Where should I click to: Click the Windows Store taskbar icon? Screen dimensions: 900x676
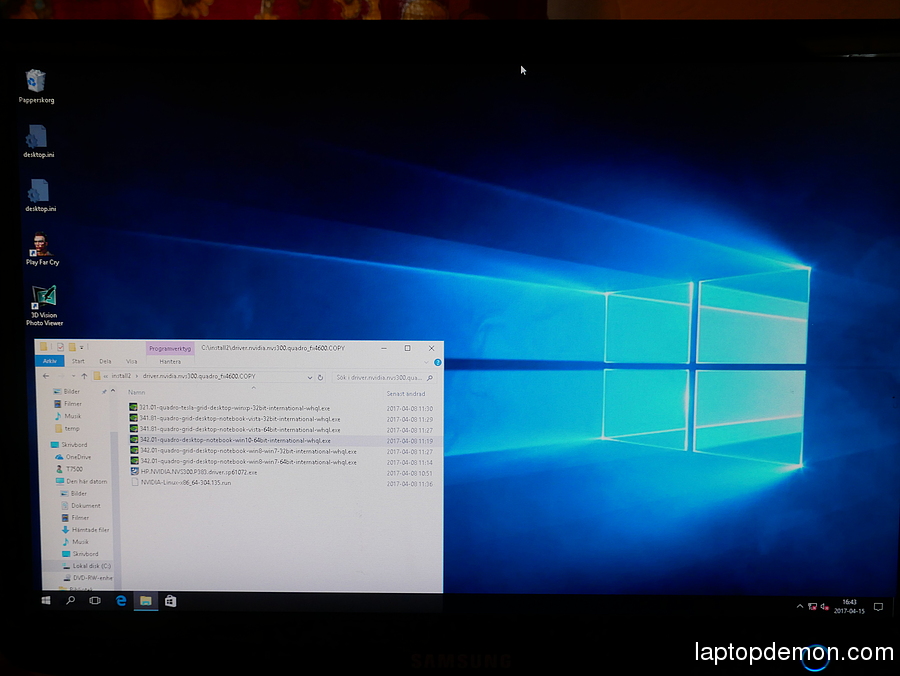(171, 601)
